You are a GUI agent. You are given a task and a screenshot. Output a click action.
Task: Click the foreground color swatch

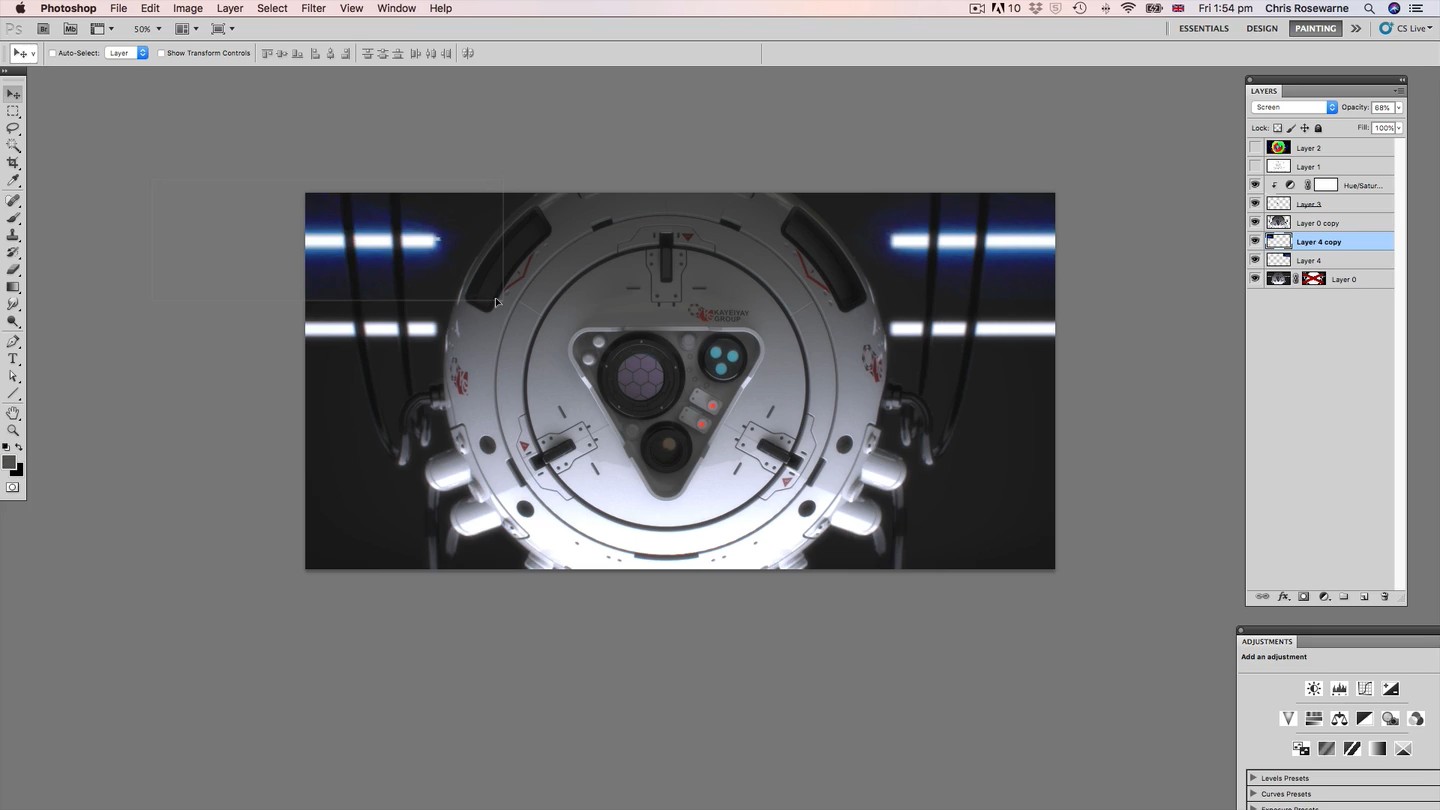point(9,463)
